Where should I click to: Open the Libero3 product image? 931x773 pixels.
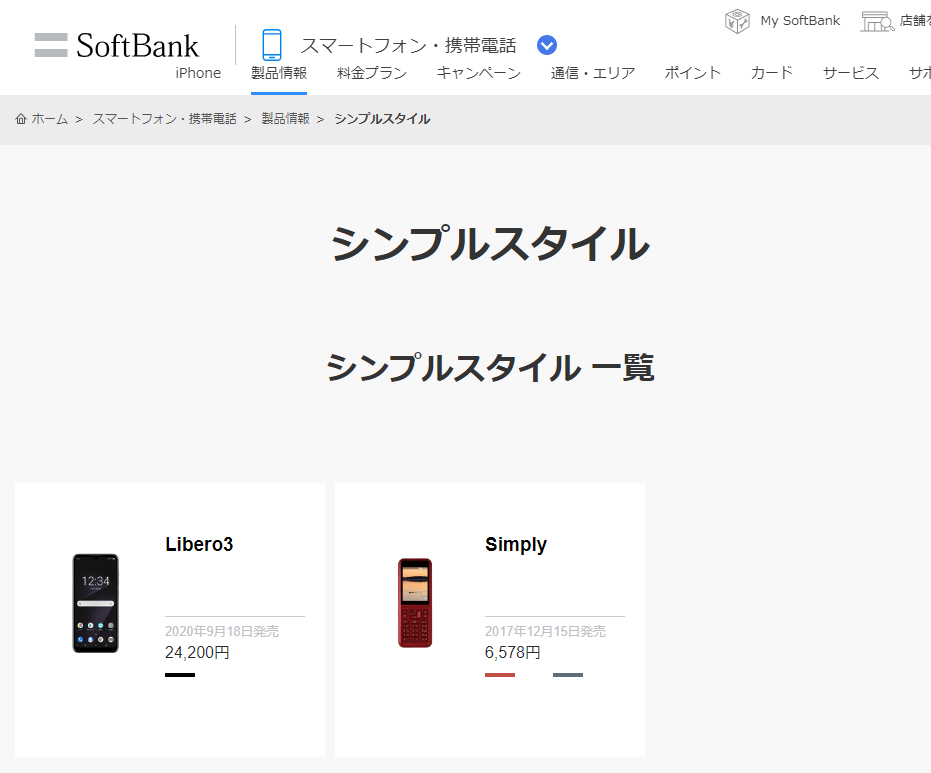tap(96, 603)
